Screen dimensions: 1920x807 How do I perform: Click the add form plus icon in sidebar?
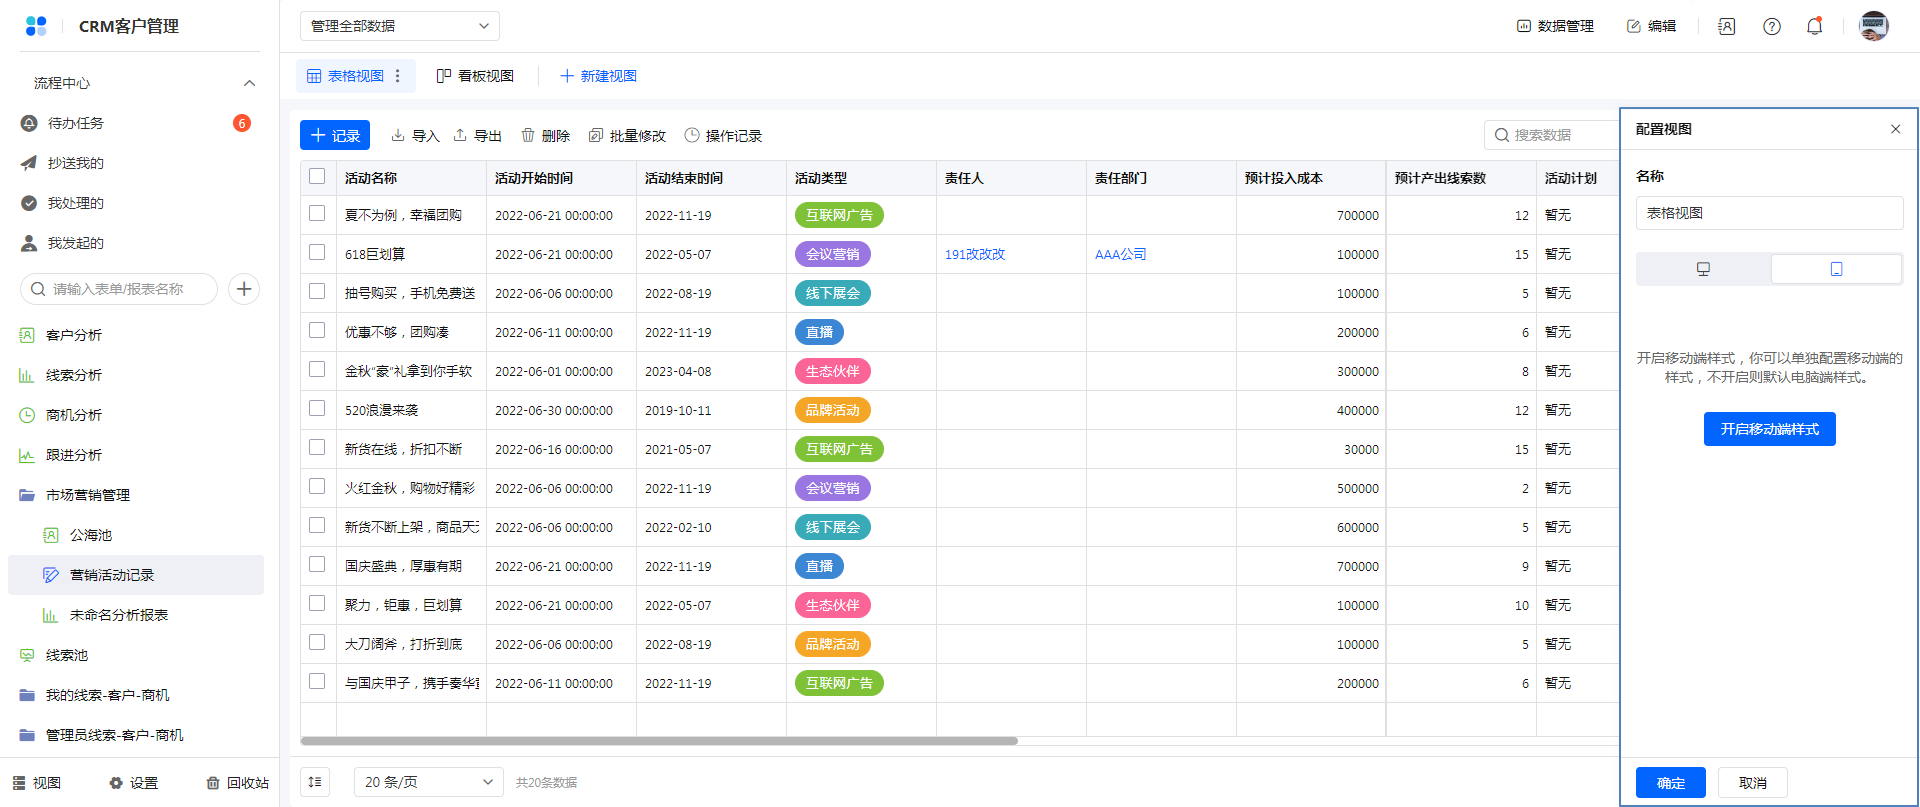point(244,289)
